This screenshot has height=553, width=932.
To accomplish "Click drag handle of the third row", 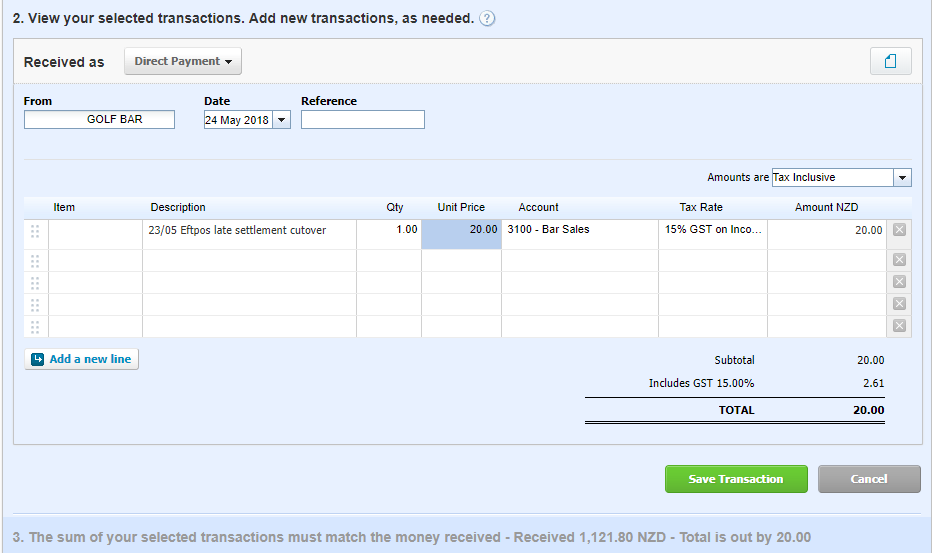I will point(35,282).
